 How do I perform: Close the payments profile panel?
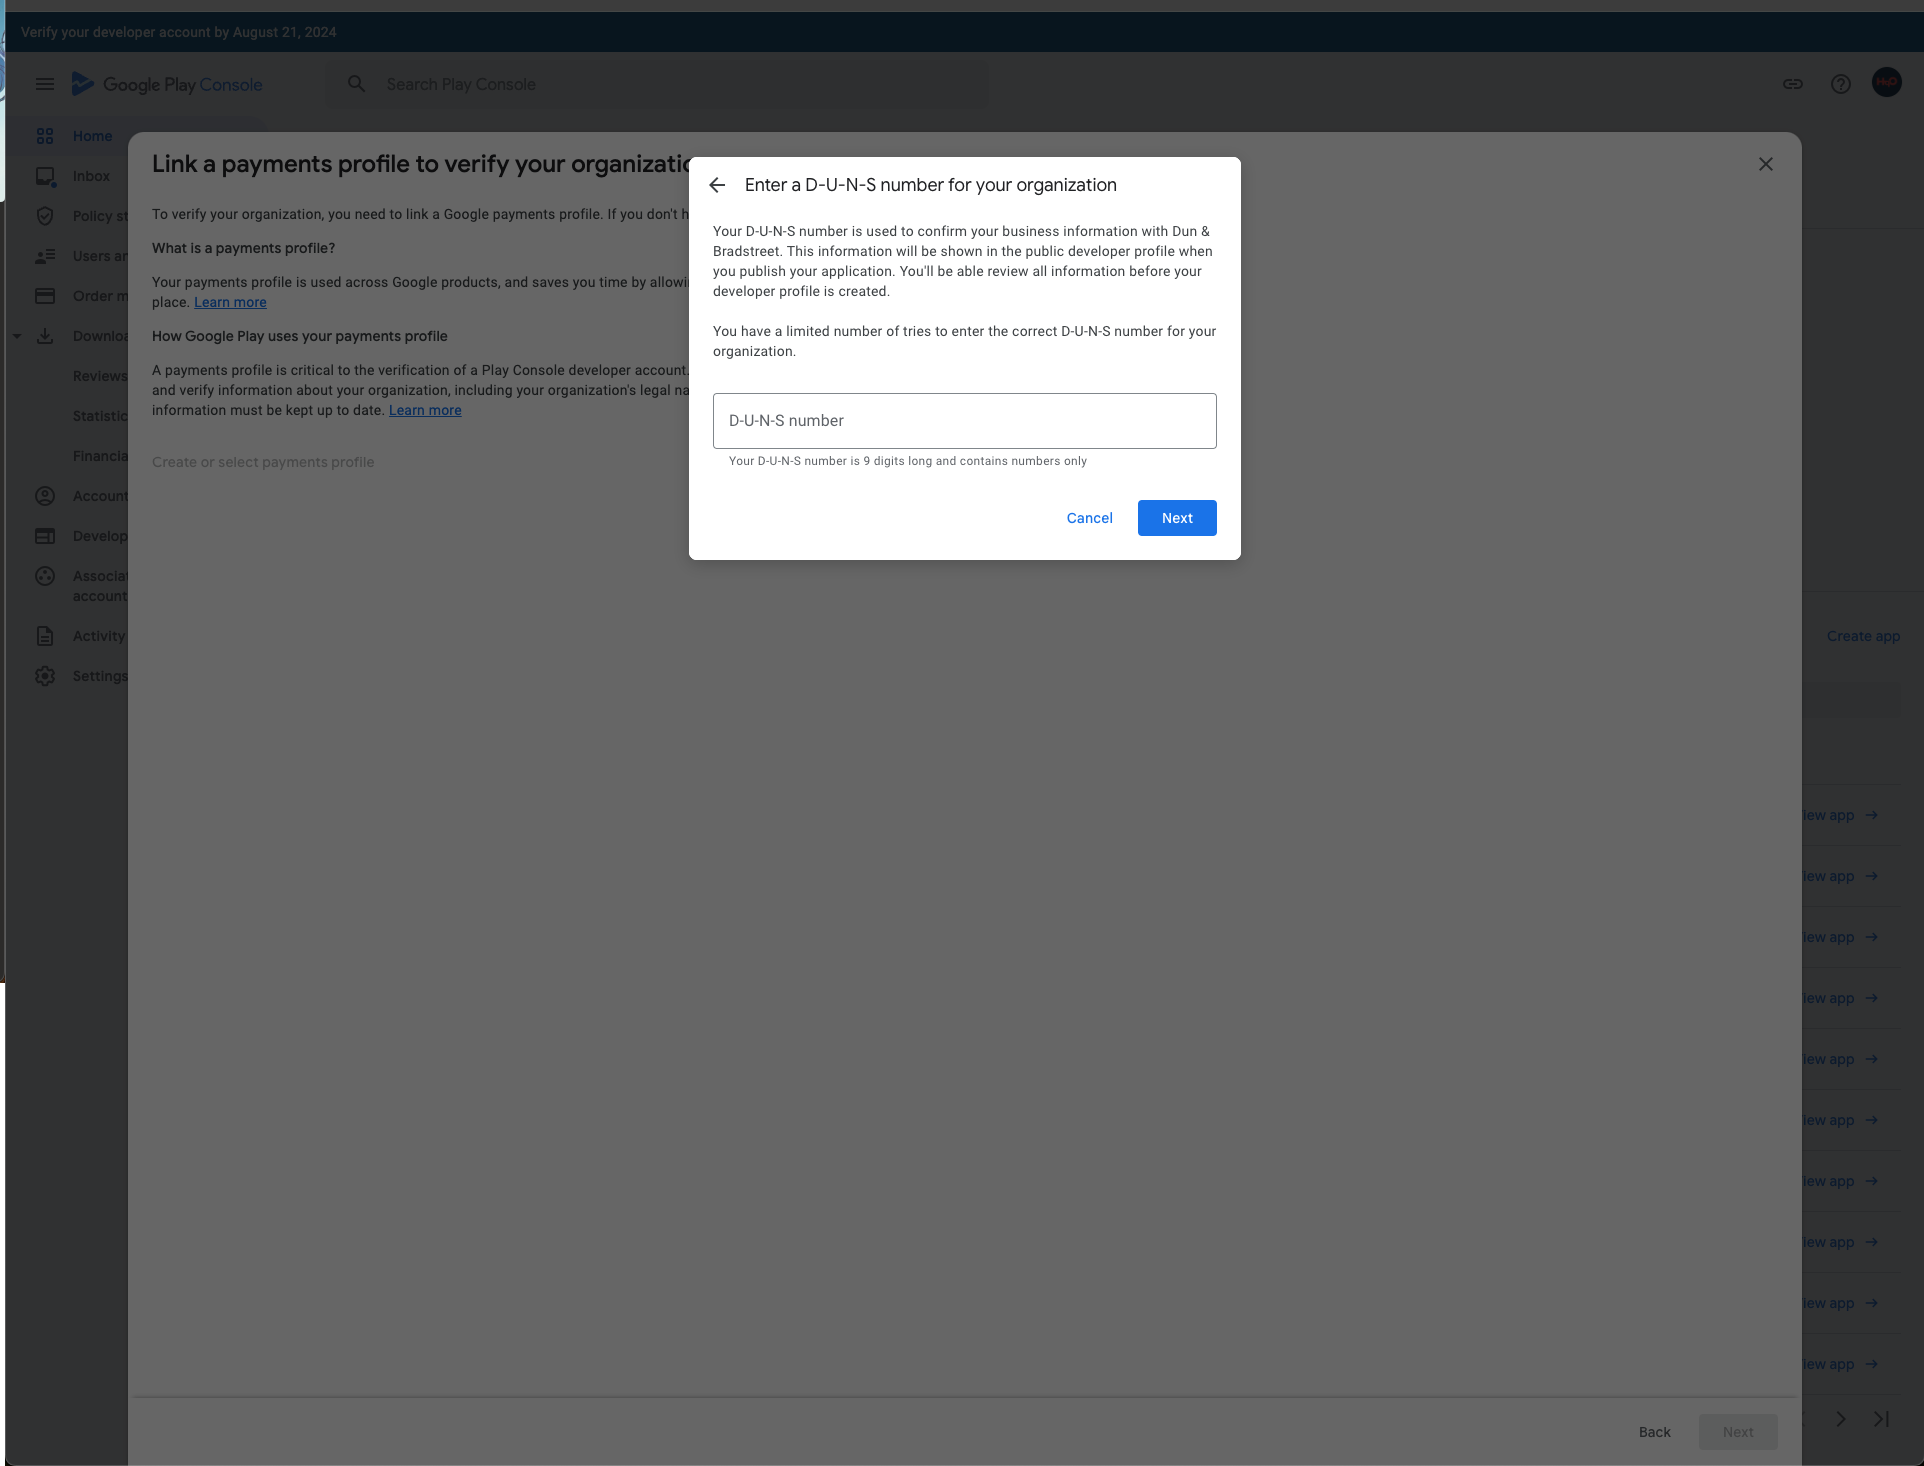point(1766,164)
